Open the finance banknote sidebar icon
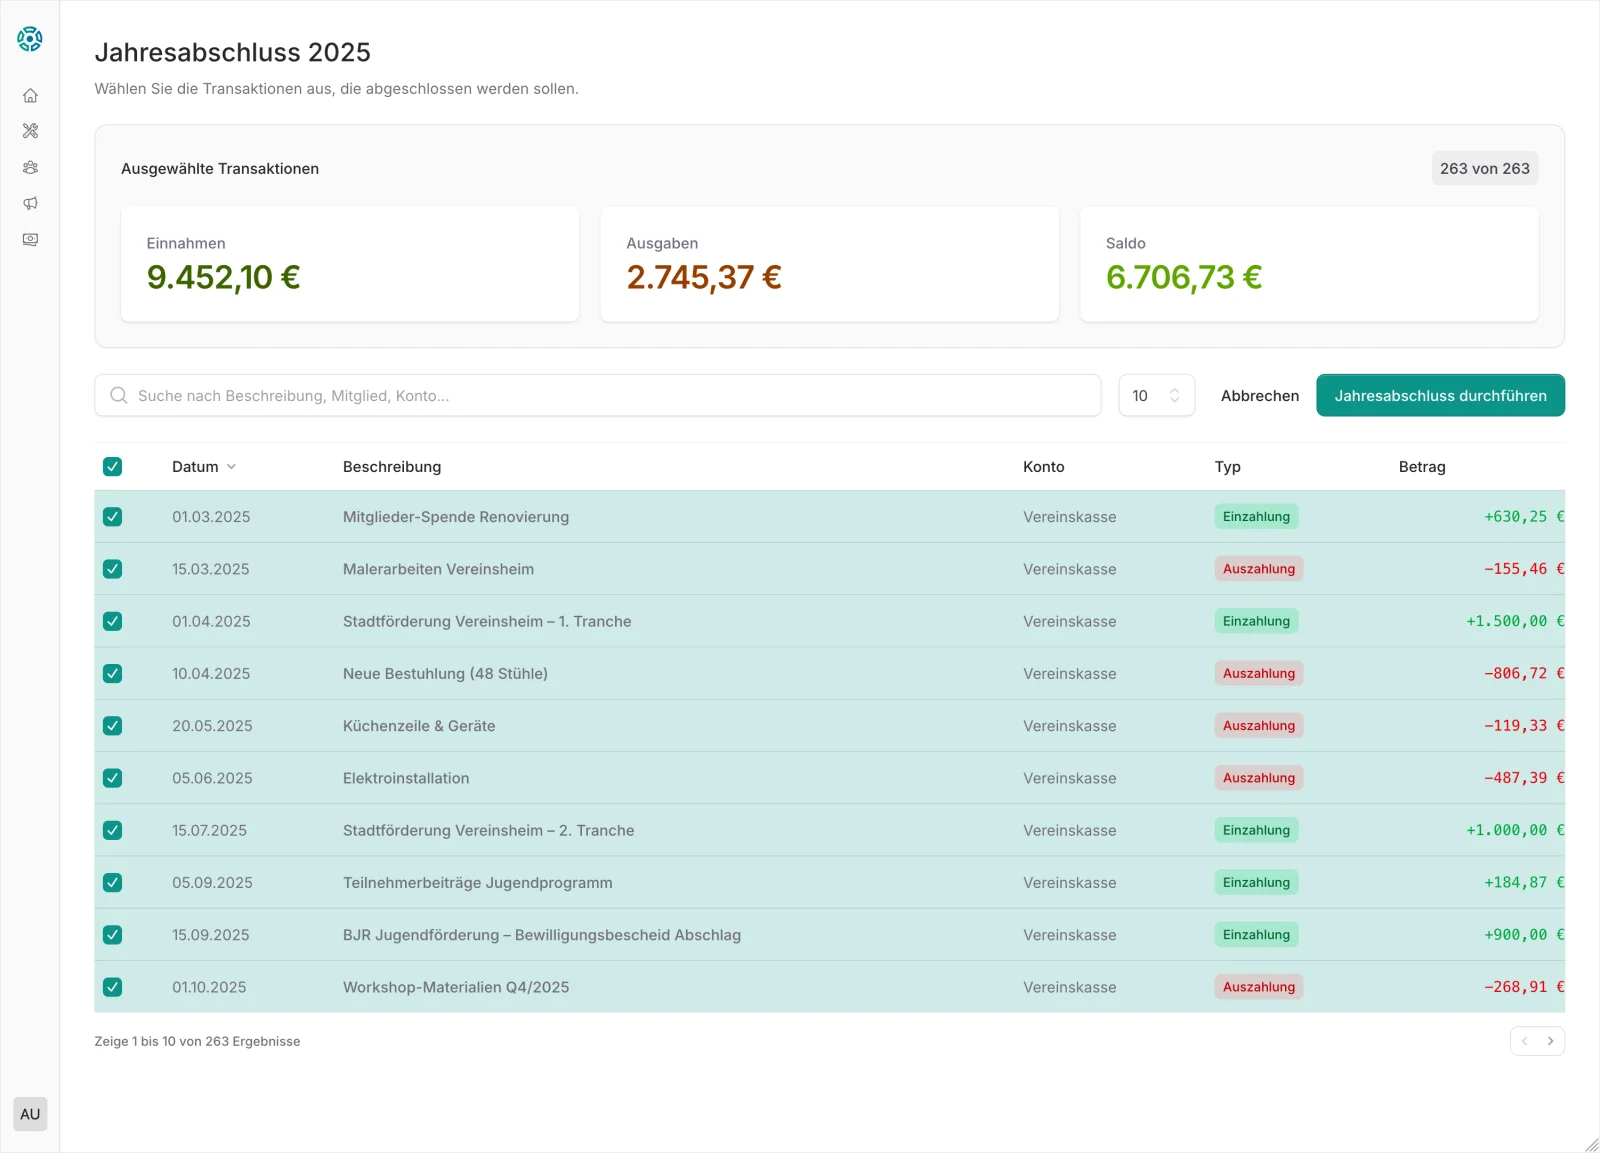This screenshot has height=1153, width=1600. click(x=30, y=240)
